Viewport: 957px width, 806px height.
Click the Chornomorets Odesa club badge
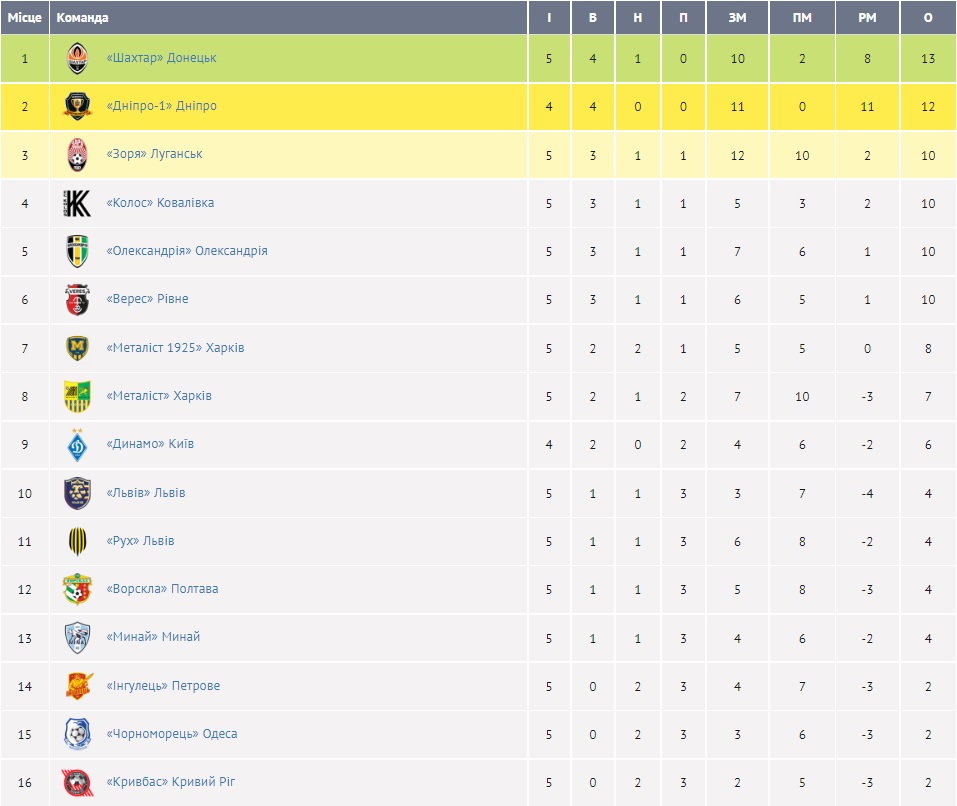coord(77,734)
